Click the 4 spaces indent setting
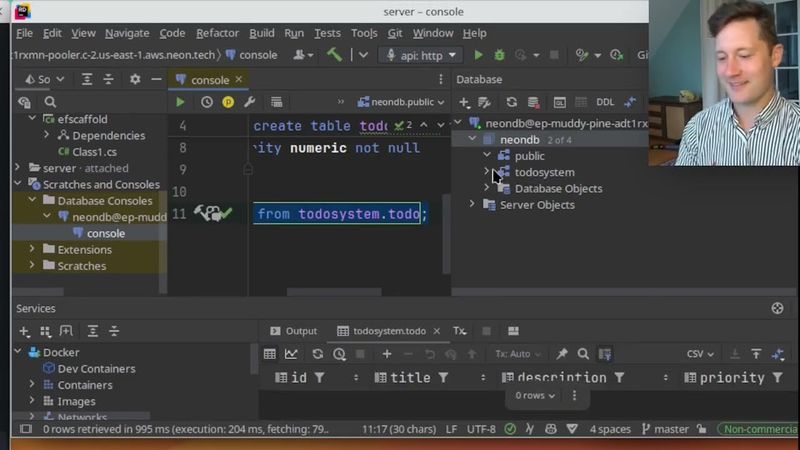The height and width of the screenshot is (450, 800). point(610,429)
